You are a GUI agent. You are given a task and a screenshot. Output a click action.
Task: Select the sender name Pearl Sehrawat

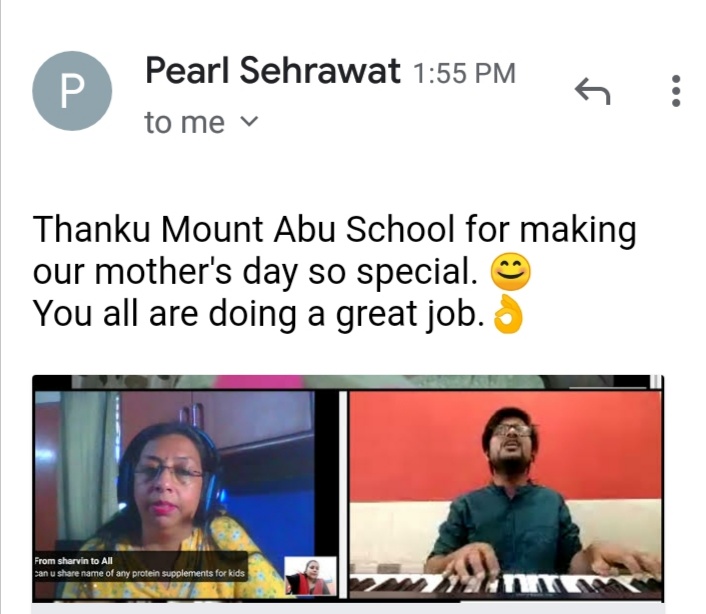pos(273,71)
